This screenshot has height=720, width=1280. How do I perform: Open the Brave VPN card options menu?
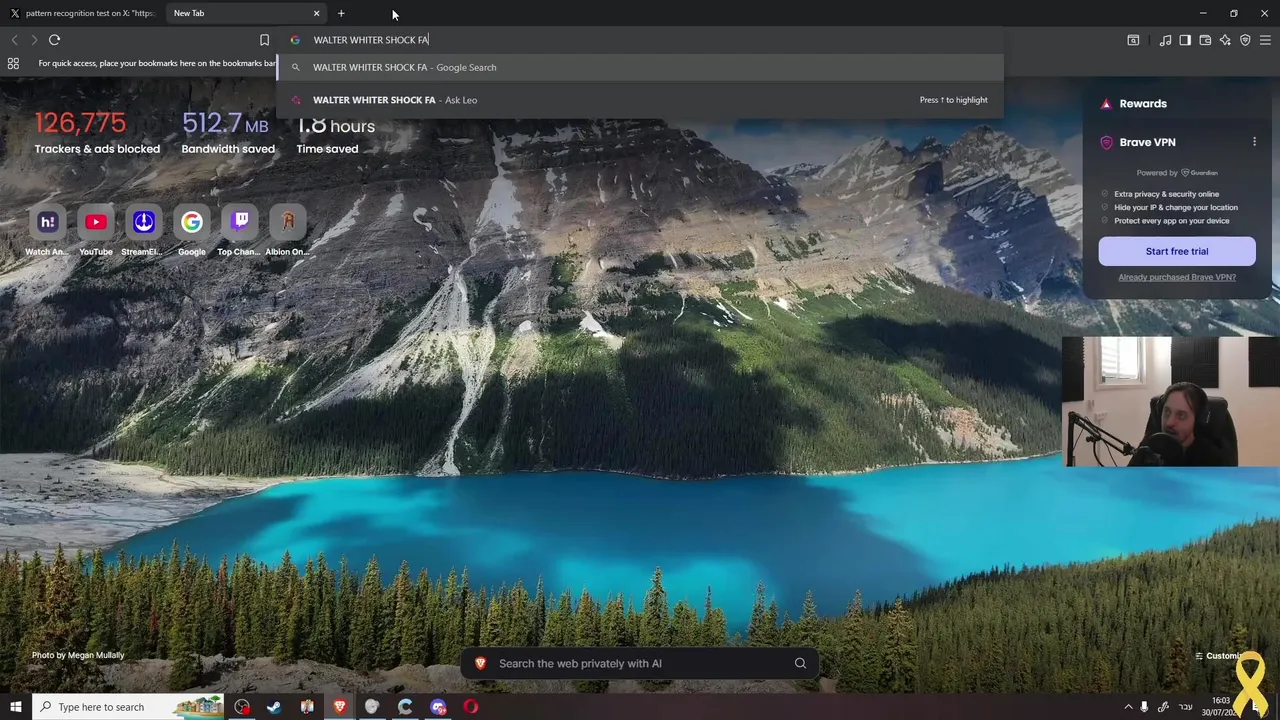coord(1254,142)
